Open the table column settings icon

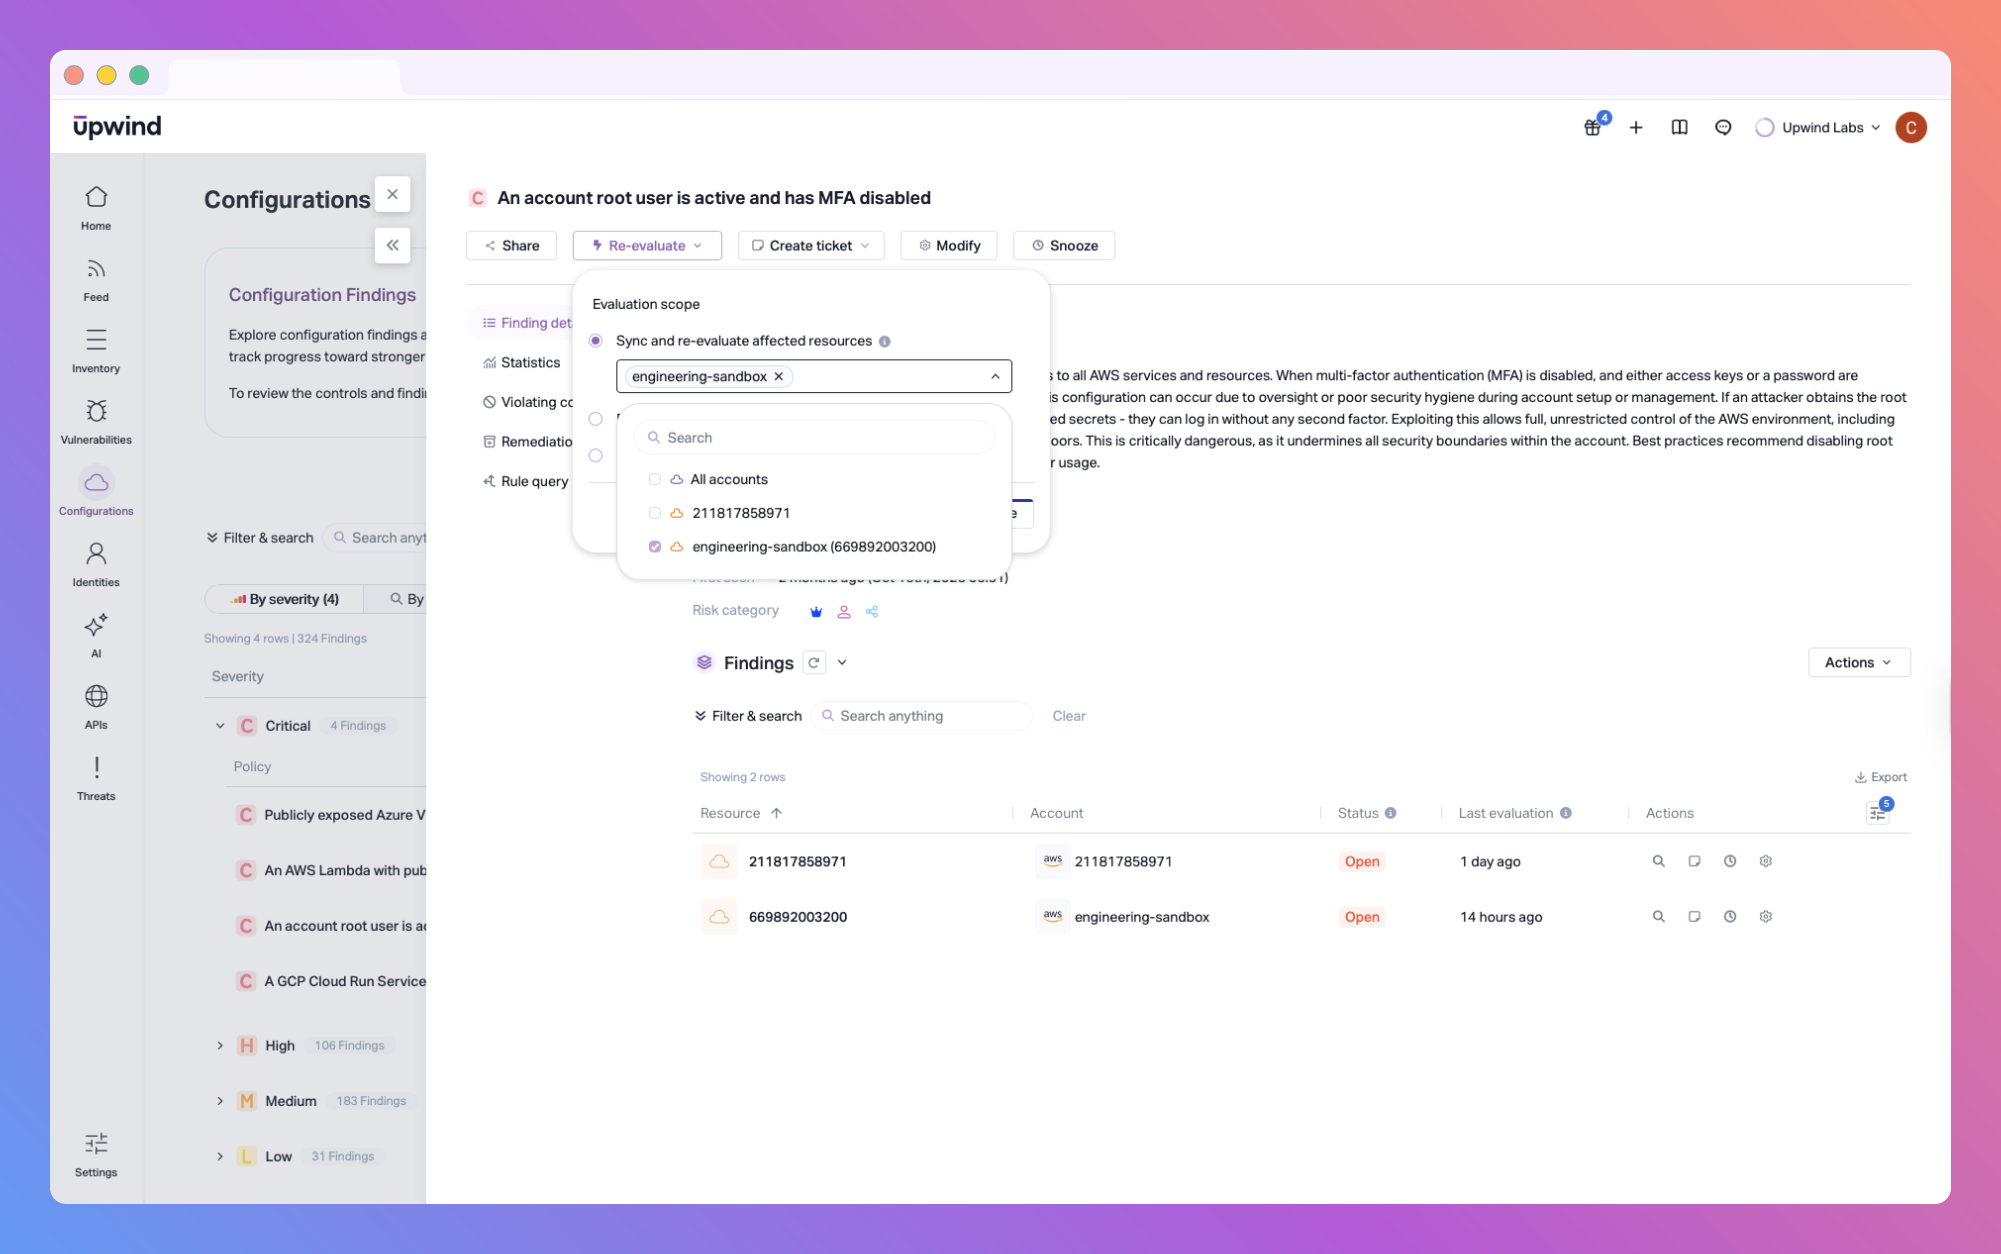coord(1877,813)
